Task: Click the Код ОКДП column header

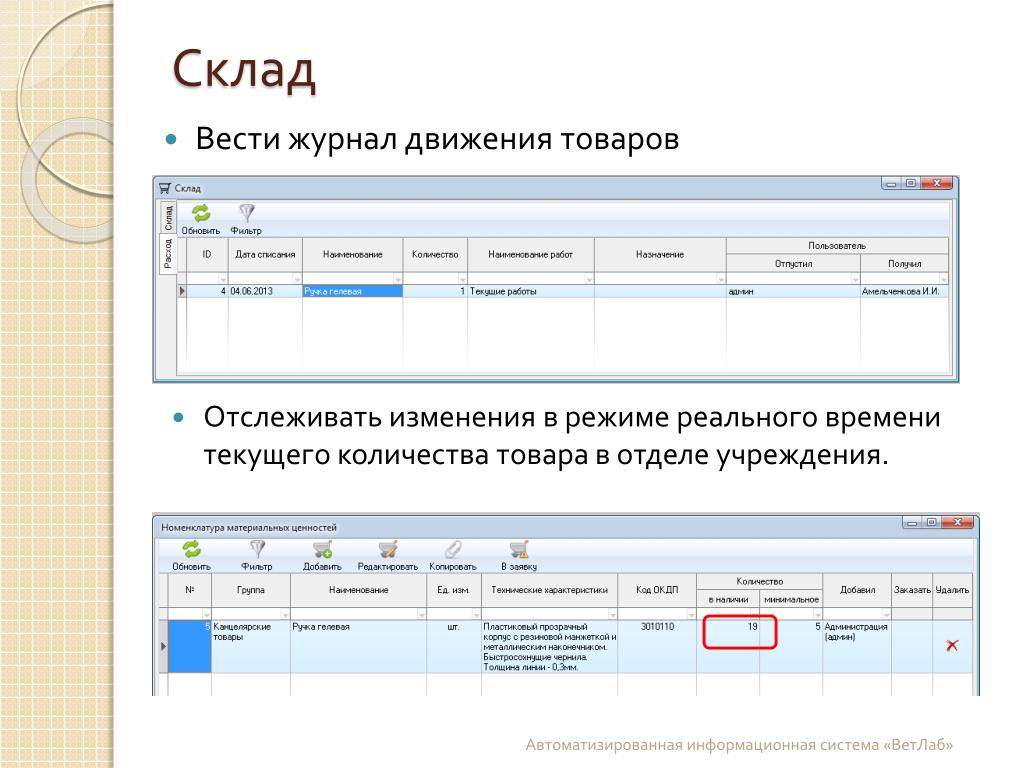Action: [x=657, y=590]
